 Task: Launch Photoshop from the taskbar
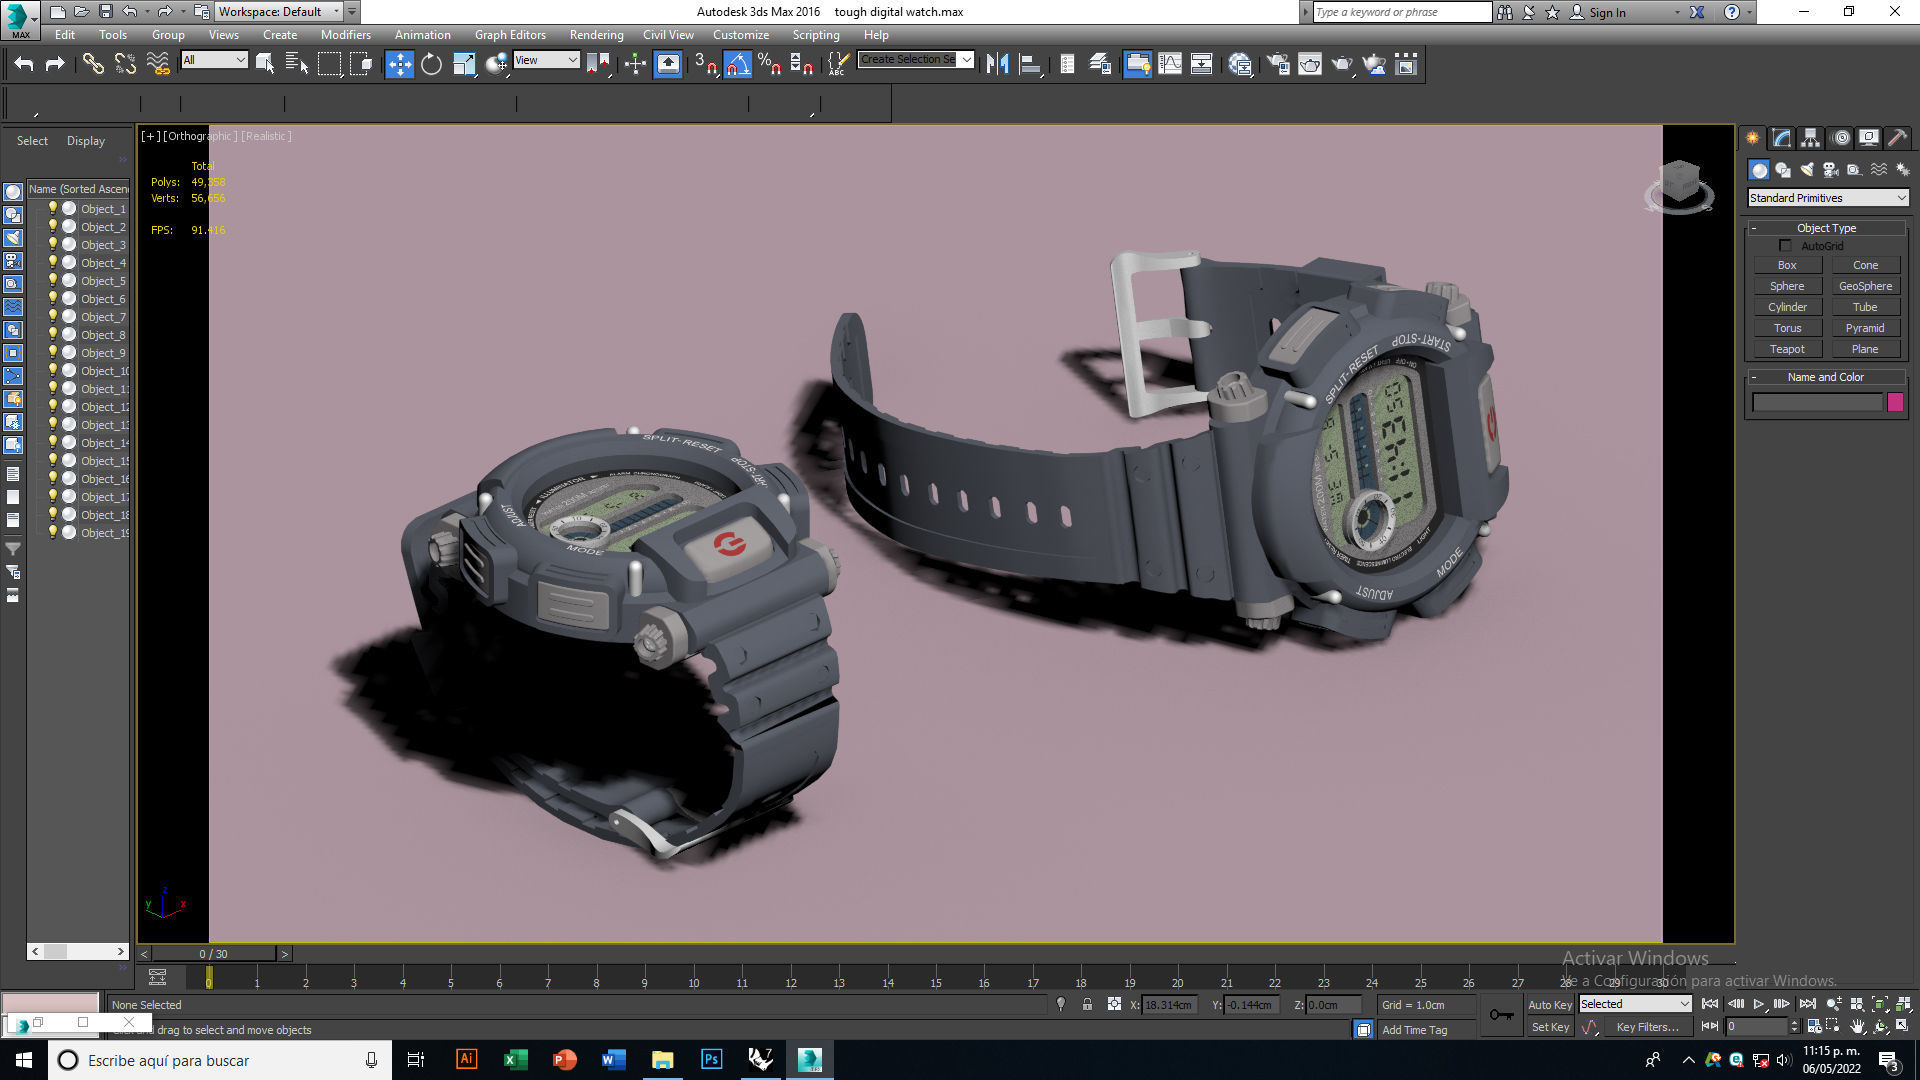(x=711, y=1060)
